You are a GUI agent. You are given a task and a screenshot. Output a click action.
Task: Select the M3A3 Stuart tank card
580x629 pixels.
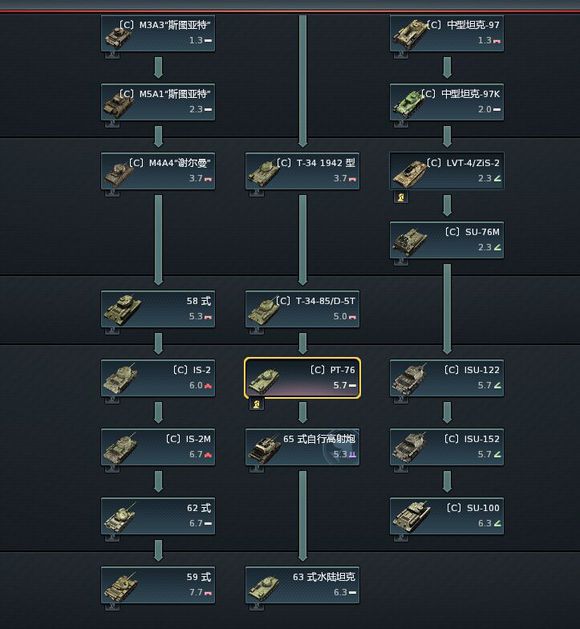point(158,33)
